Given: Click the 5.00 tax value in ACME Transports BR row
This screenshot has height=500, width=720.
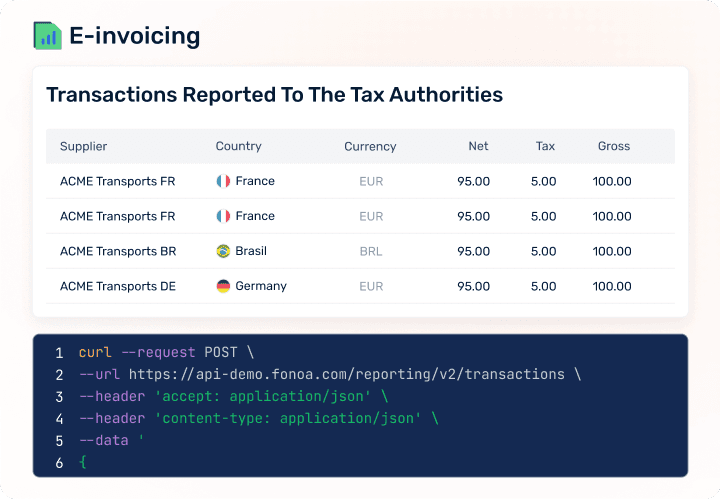Looking at the screenshot, I should click(x=543, y=251).
